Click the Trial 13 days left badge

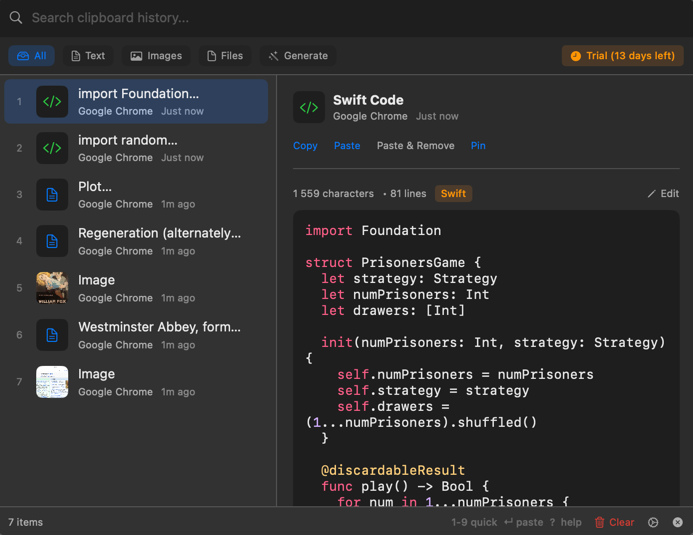point(622,56)
